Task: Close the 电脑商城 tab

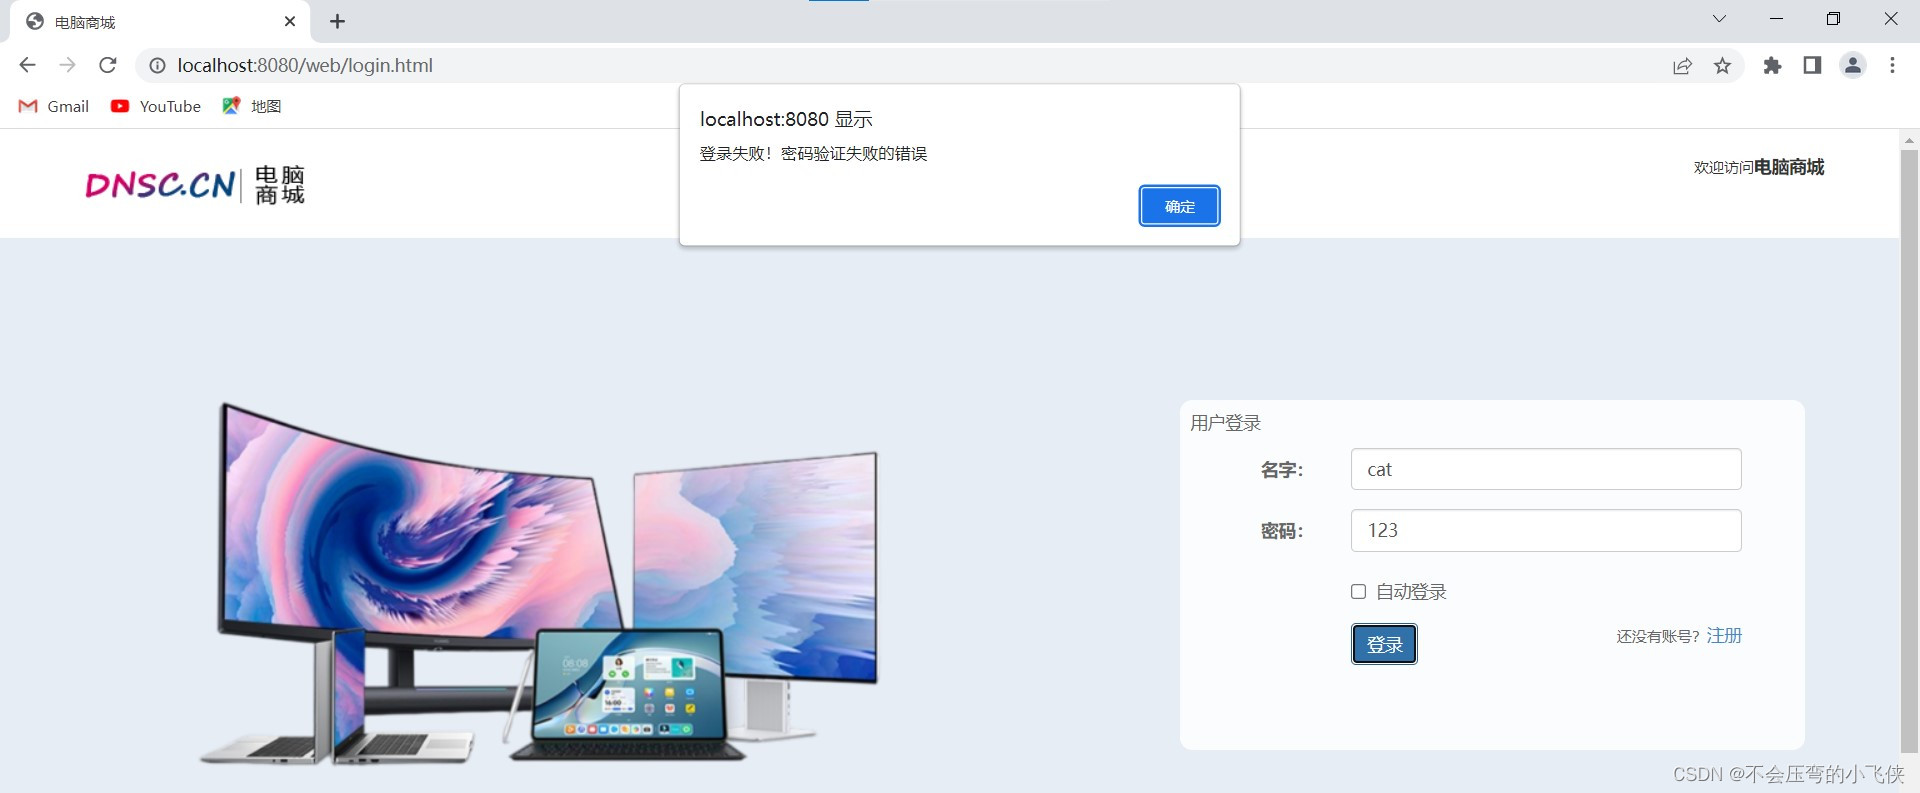Action: coord(290,21)
